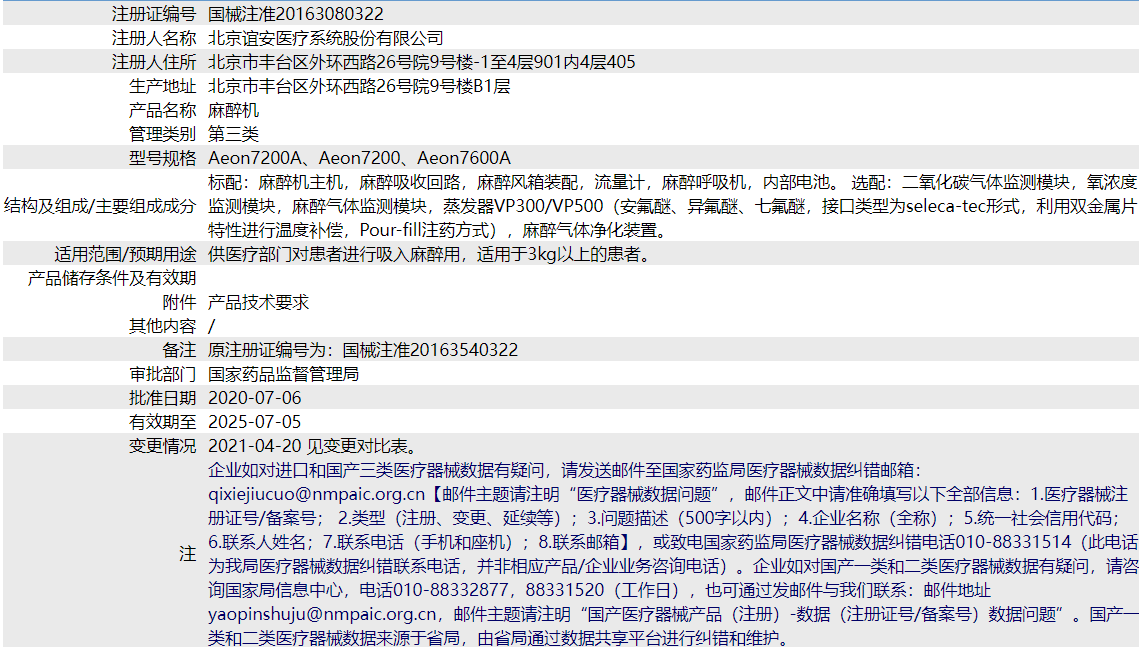The width and height of the screenshot is (1139, 647).
Task: Click the 批准日期 label
Action: click(163, 397)
